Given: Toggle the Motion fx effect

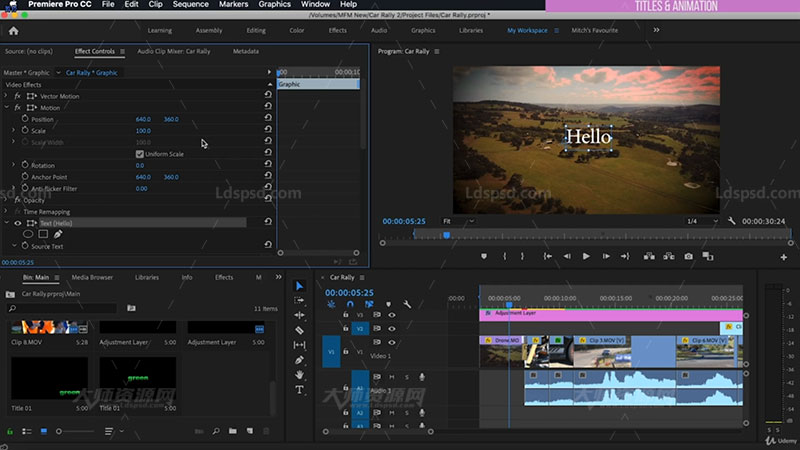Looking at the screenshot, I should [17, 108].
